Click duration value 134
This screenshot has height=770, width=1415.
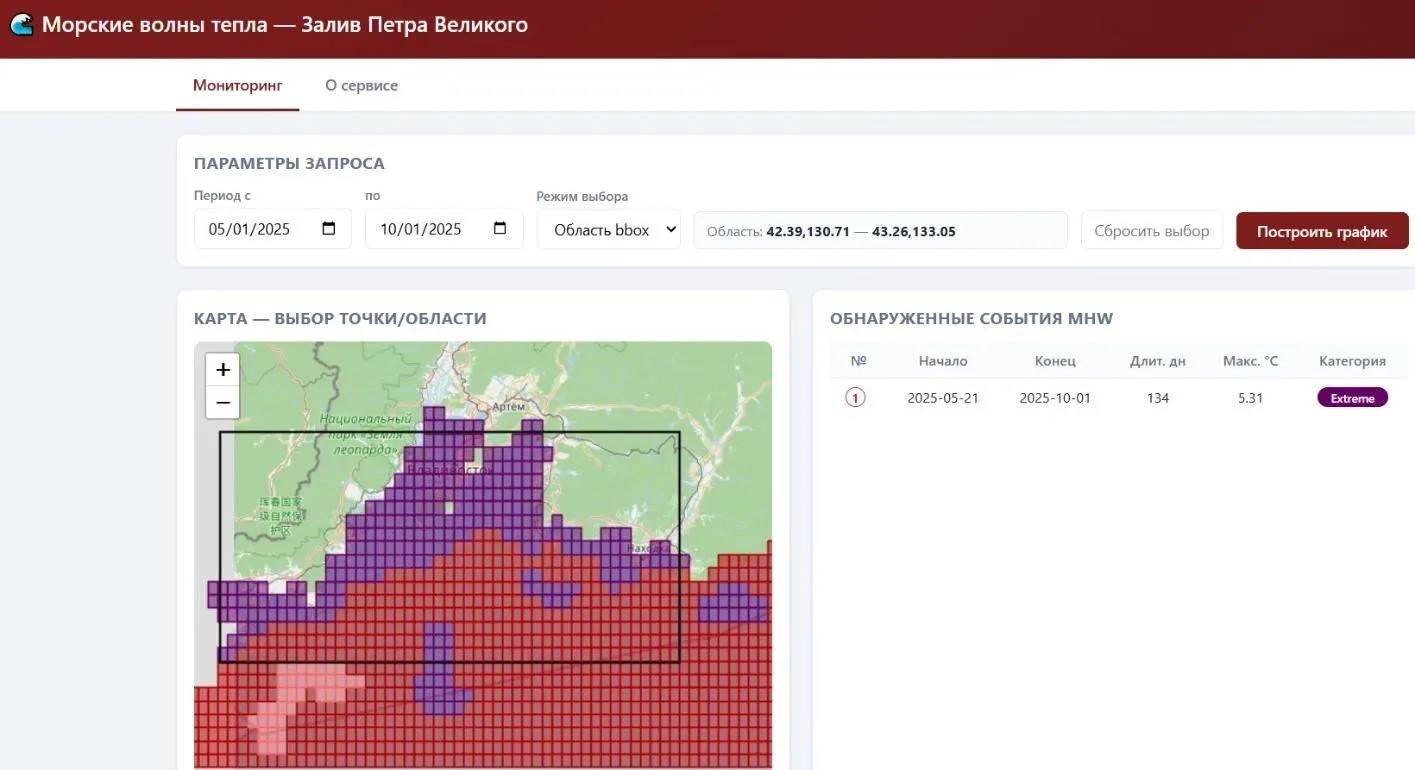pos(1158,398)
